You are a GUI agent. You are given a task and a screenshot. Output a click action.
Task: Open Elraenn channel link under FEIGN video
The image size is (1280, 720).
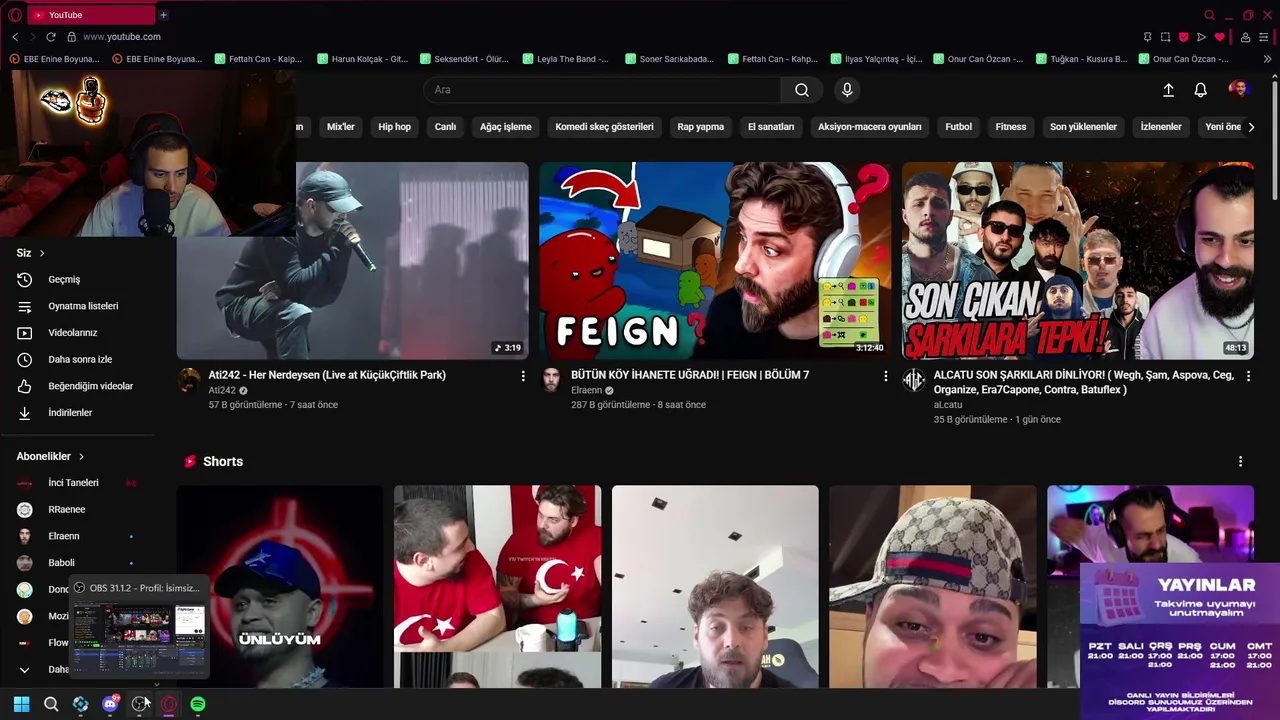click(x=587, y=391)
